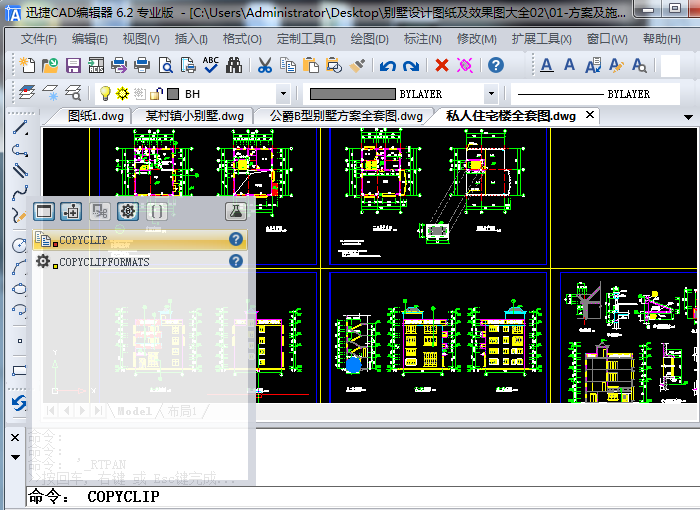Viewport: 700px width, 510px height.
Task: Click the binoculars Find icon
Action: (234, 65)
